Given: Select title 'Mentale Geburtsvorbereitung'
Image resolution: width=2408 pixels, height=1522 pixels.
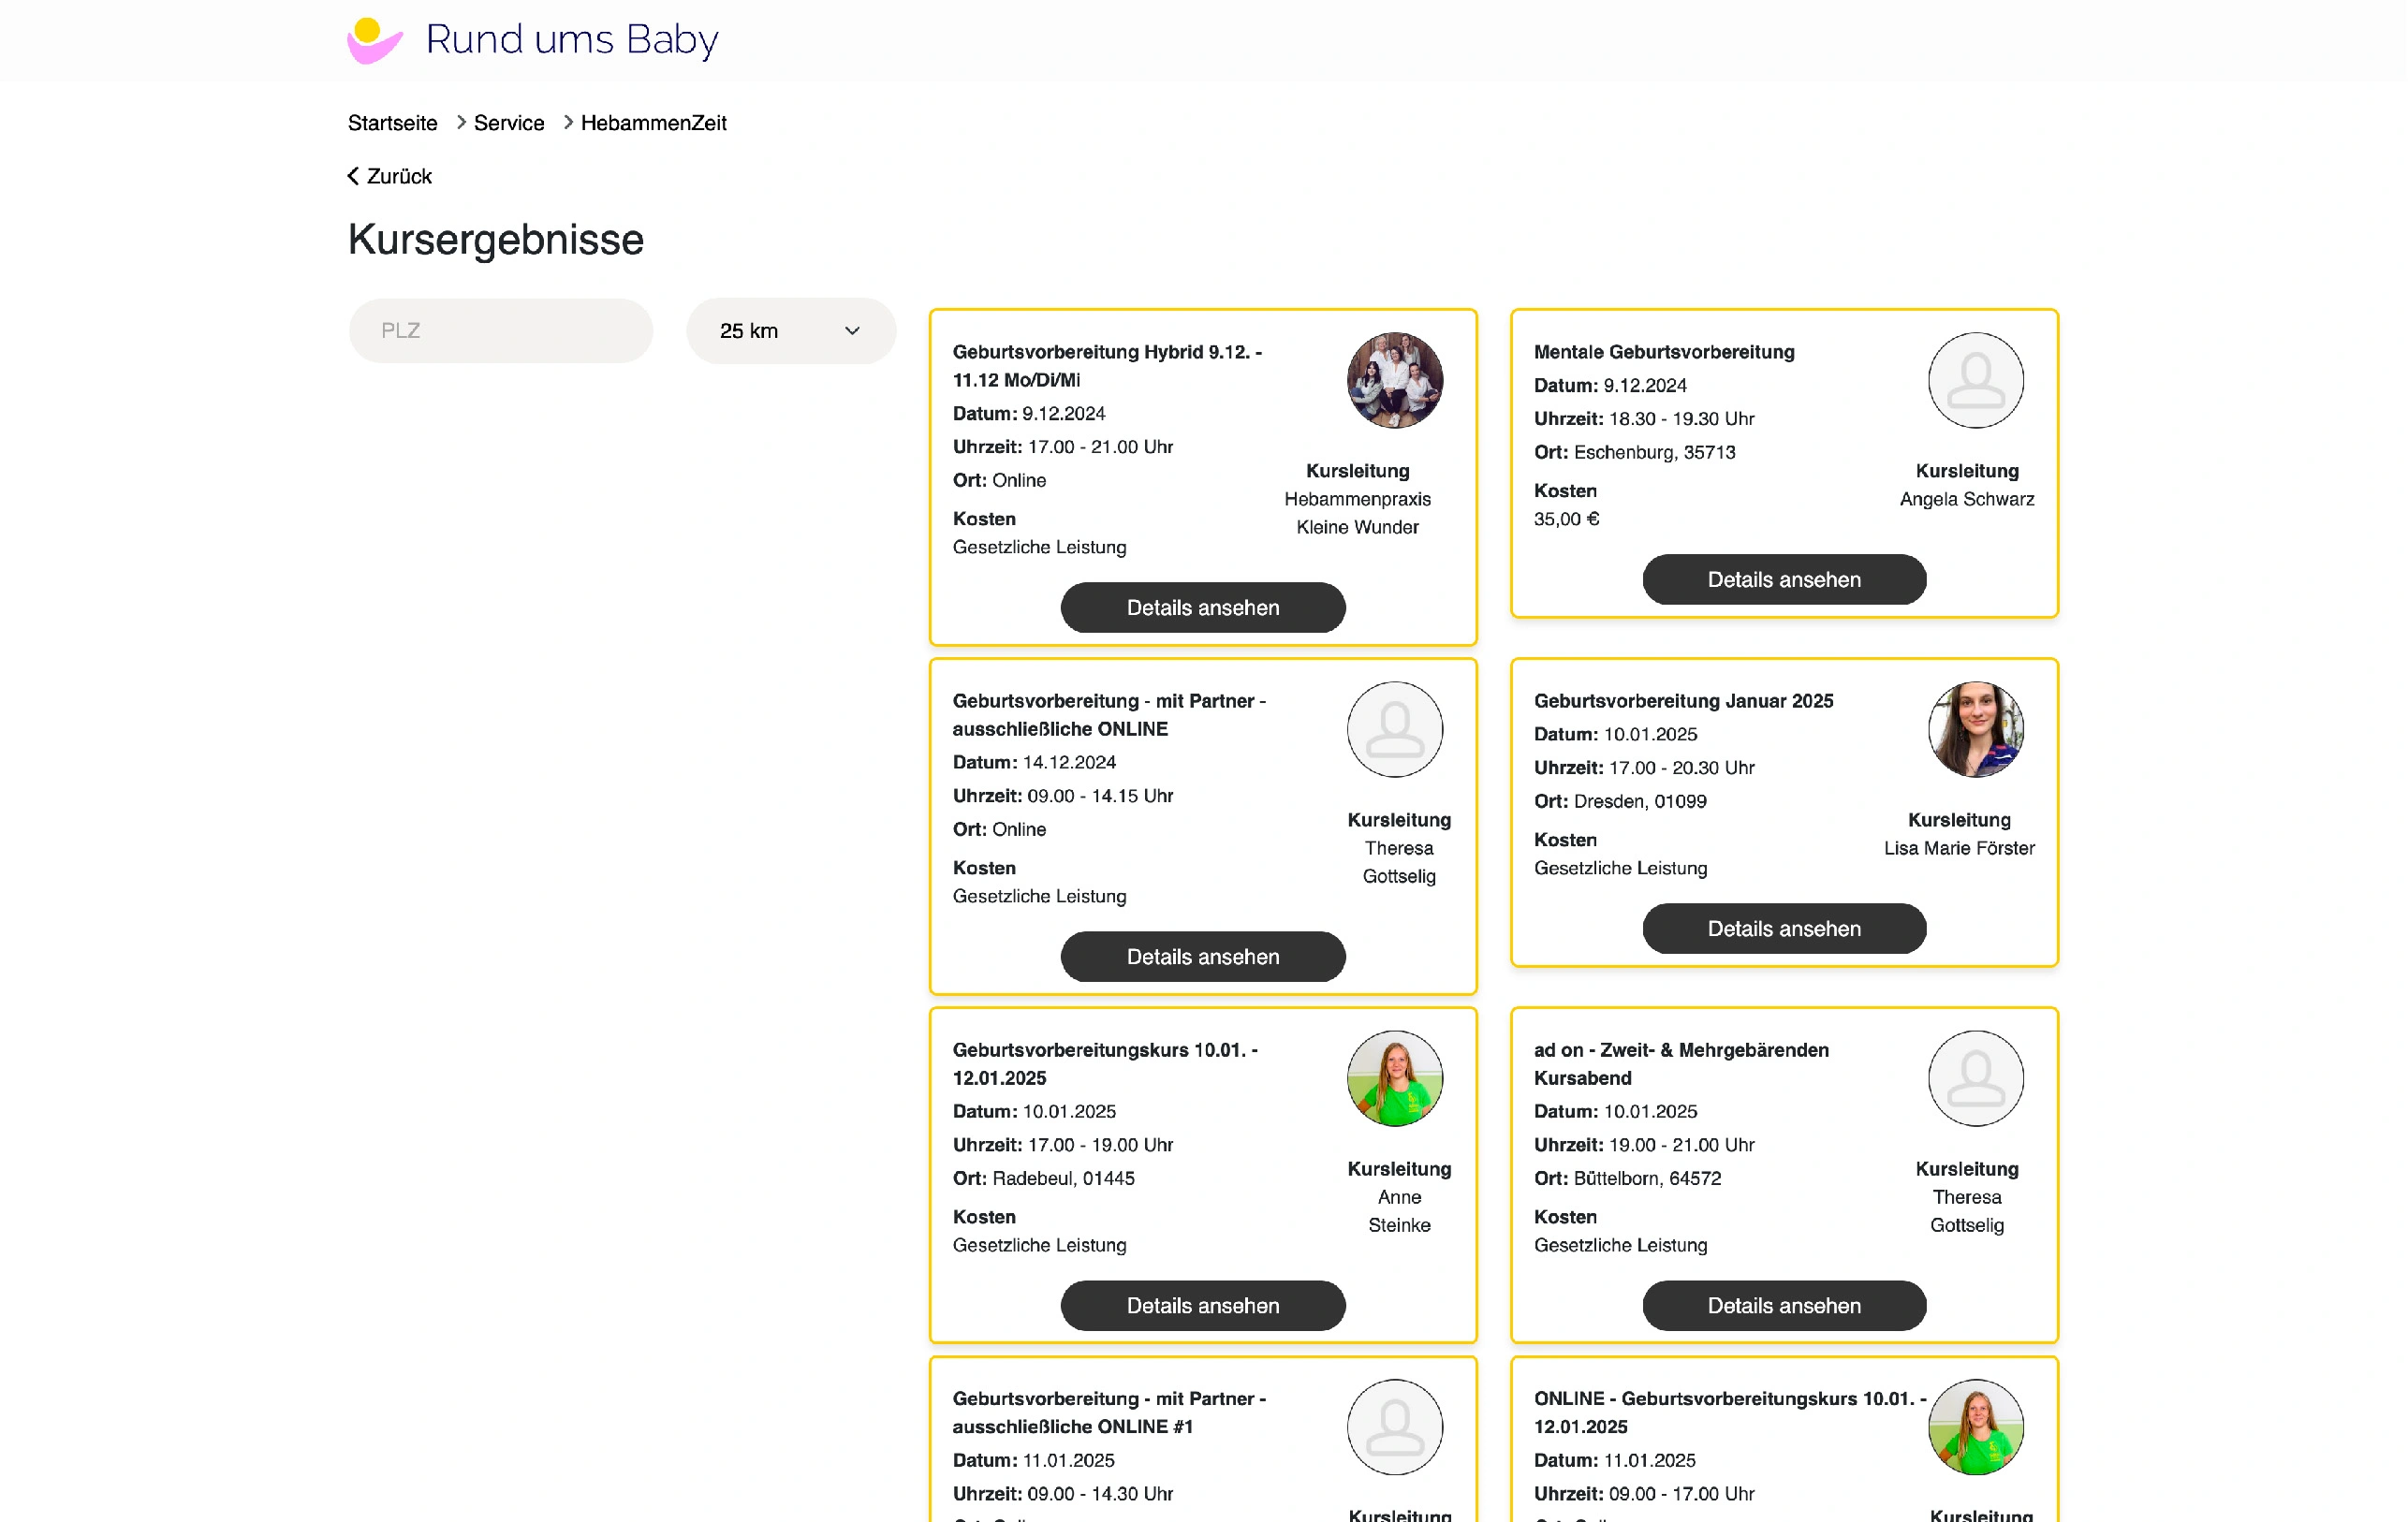Looking at the screenshot, I should click(1664, 352).
